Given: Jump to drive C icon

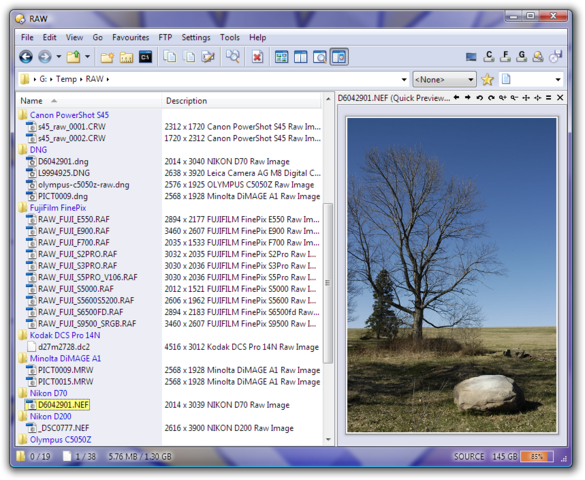Looking at the screenshot, I should point(488,56).
